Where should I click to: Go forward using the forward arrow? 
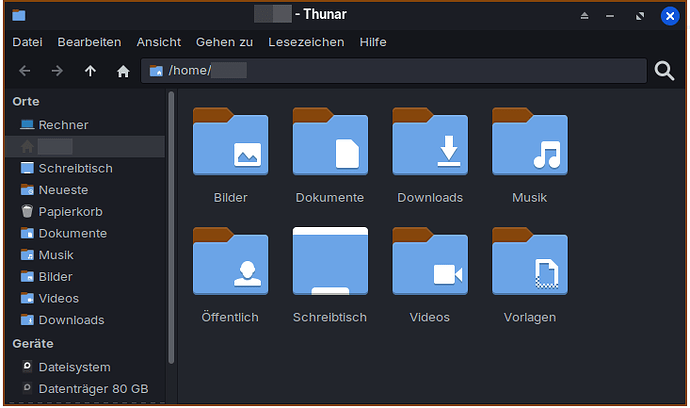57,71
